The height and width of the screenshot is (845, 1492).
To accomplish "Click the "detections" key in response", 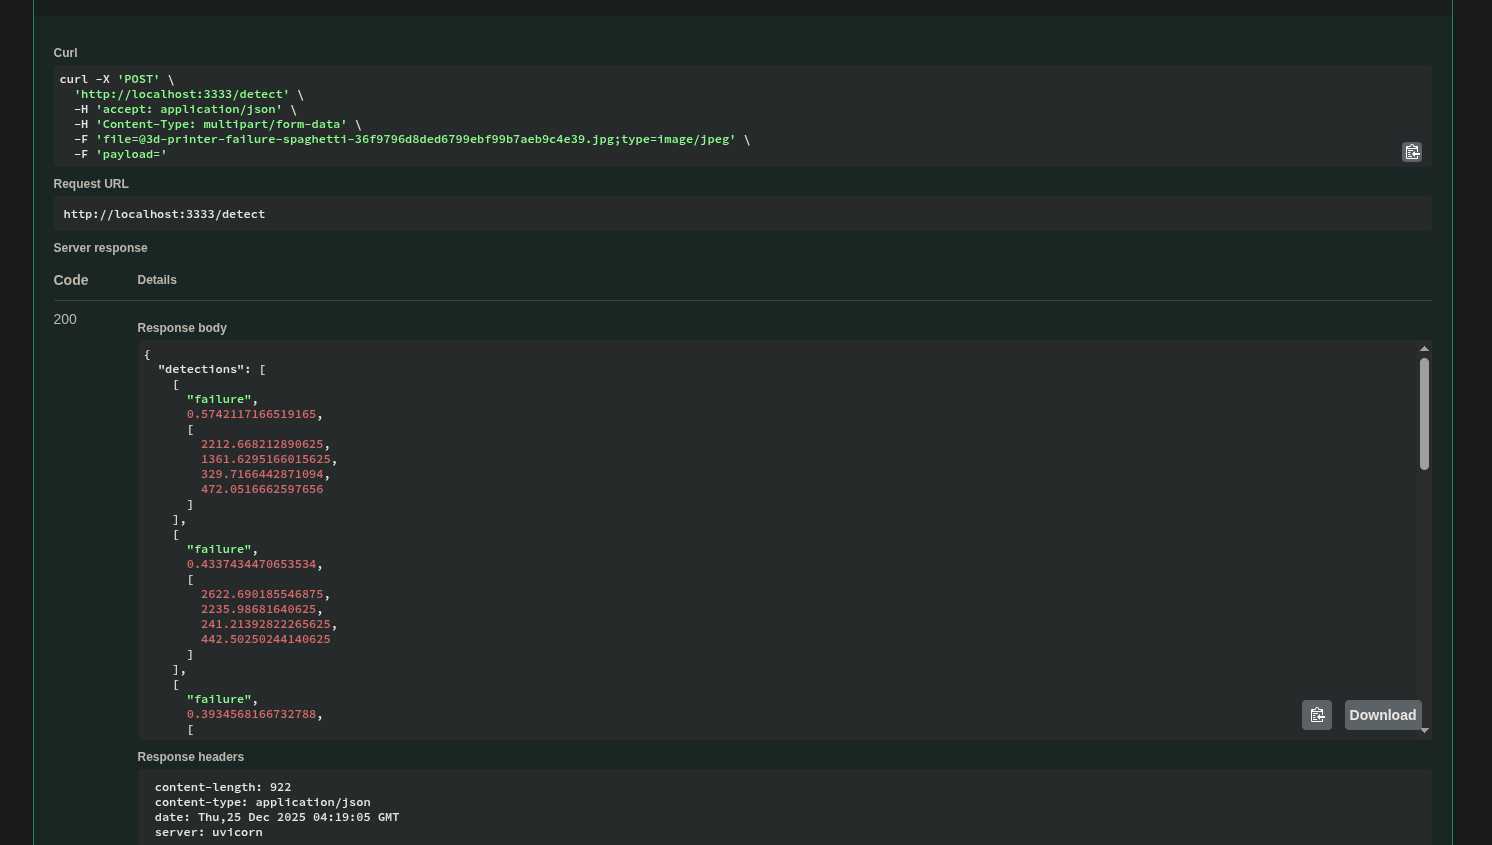I will (204, 369).
